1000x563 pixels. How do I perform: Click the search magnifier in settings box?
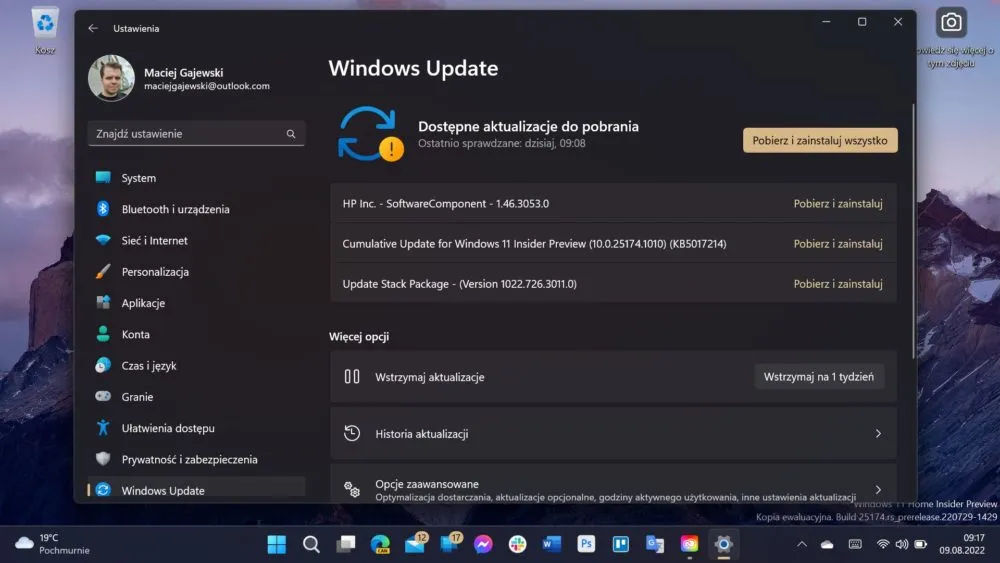pyautogui.click(x=291, y=134)
